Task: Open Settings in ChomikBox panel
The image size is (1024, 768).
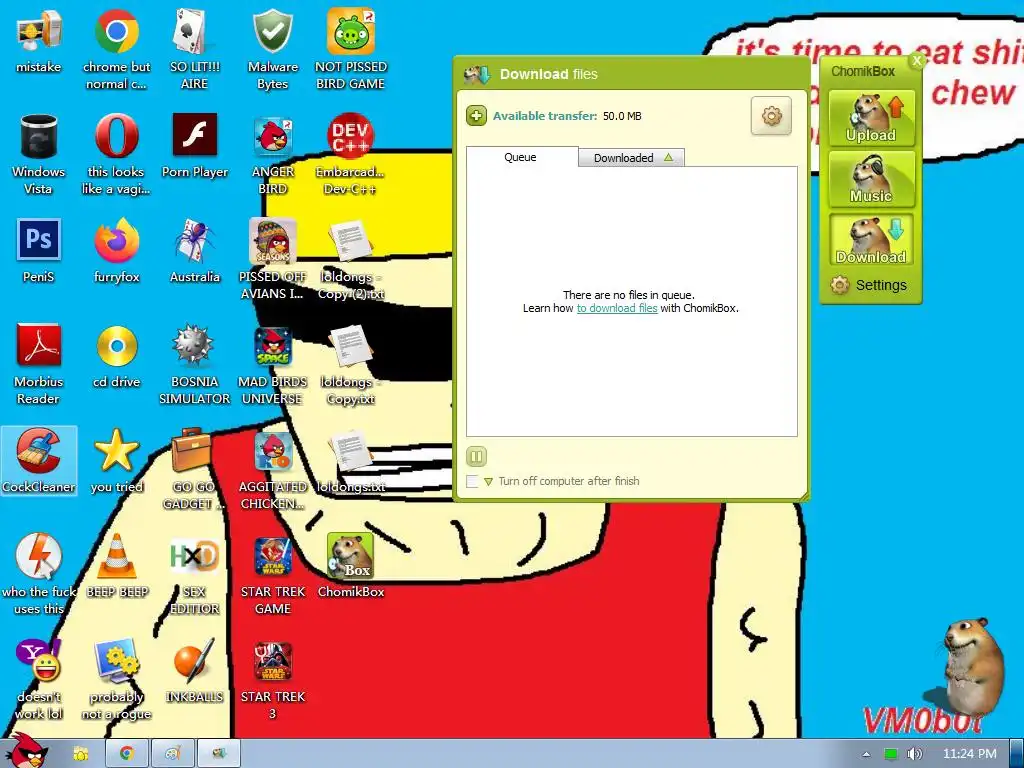Action: (x=869, y=285)
